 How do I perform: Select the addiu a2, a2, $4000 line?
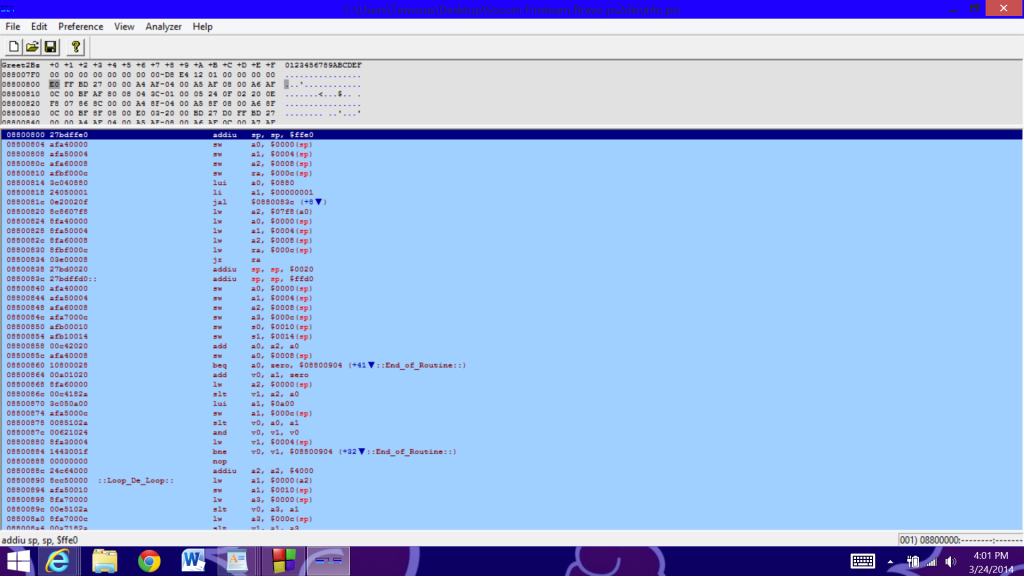point(511,471)
